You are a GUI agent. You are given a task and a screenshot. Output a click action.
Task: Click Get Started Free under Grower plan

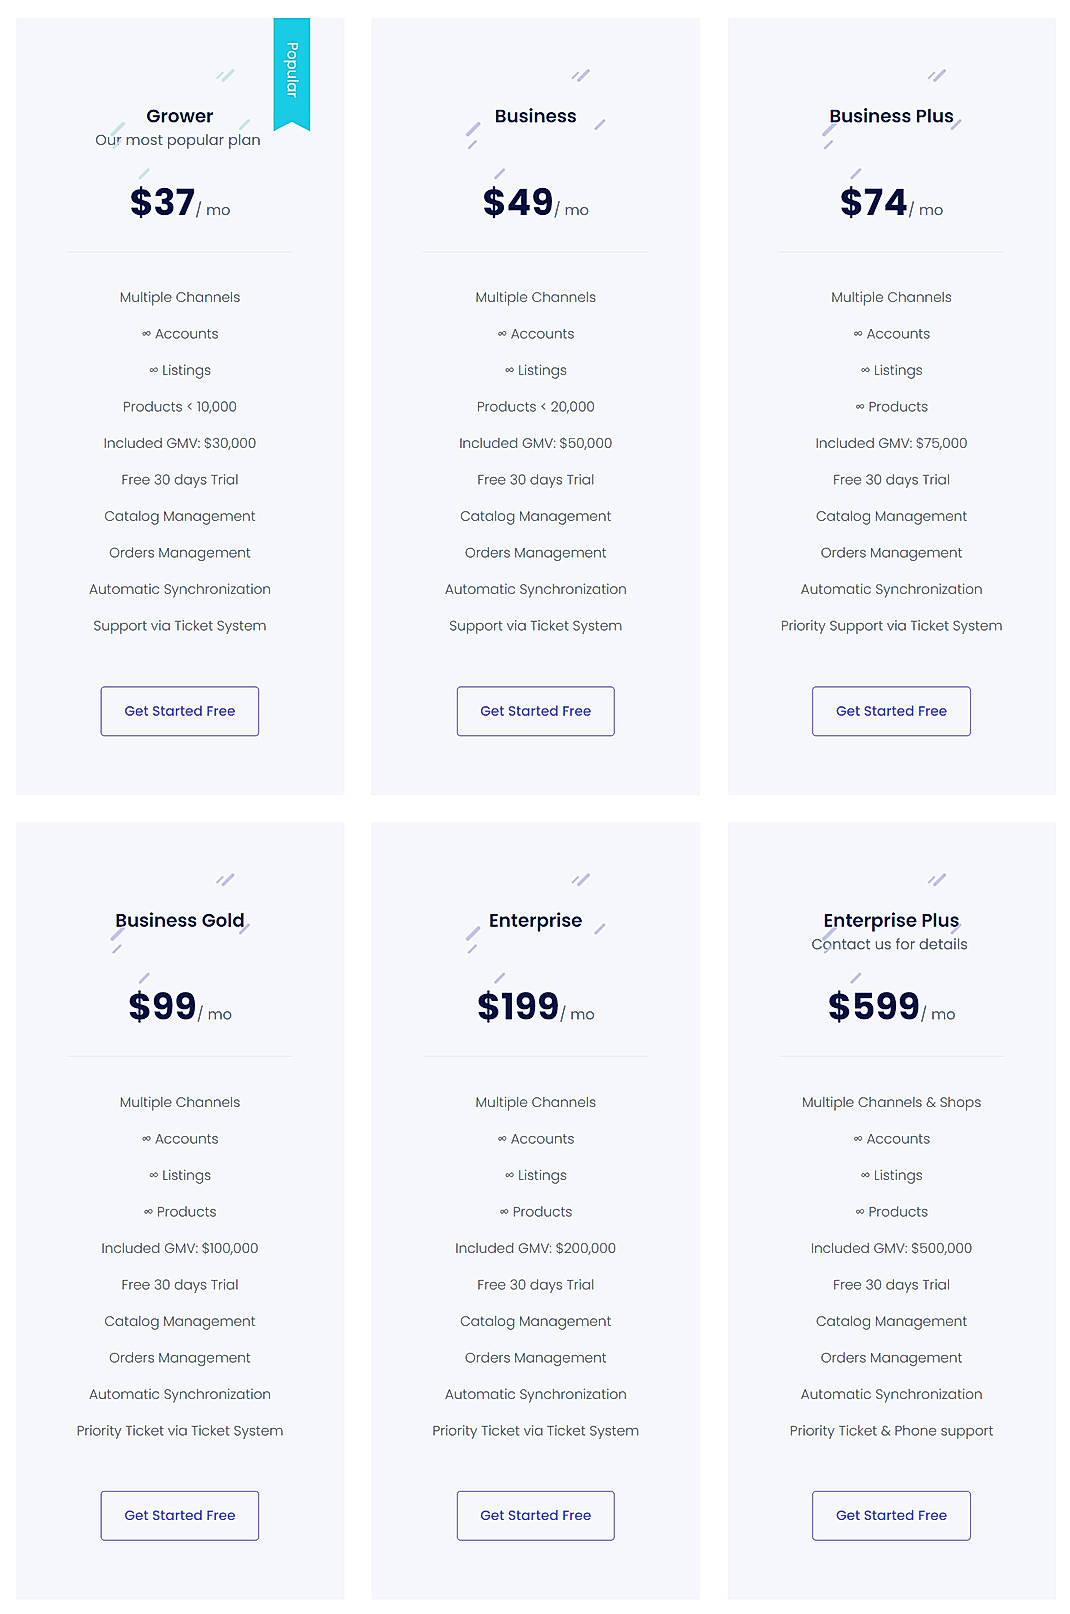tap(179, 711)
